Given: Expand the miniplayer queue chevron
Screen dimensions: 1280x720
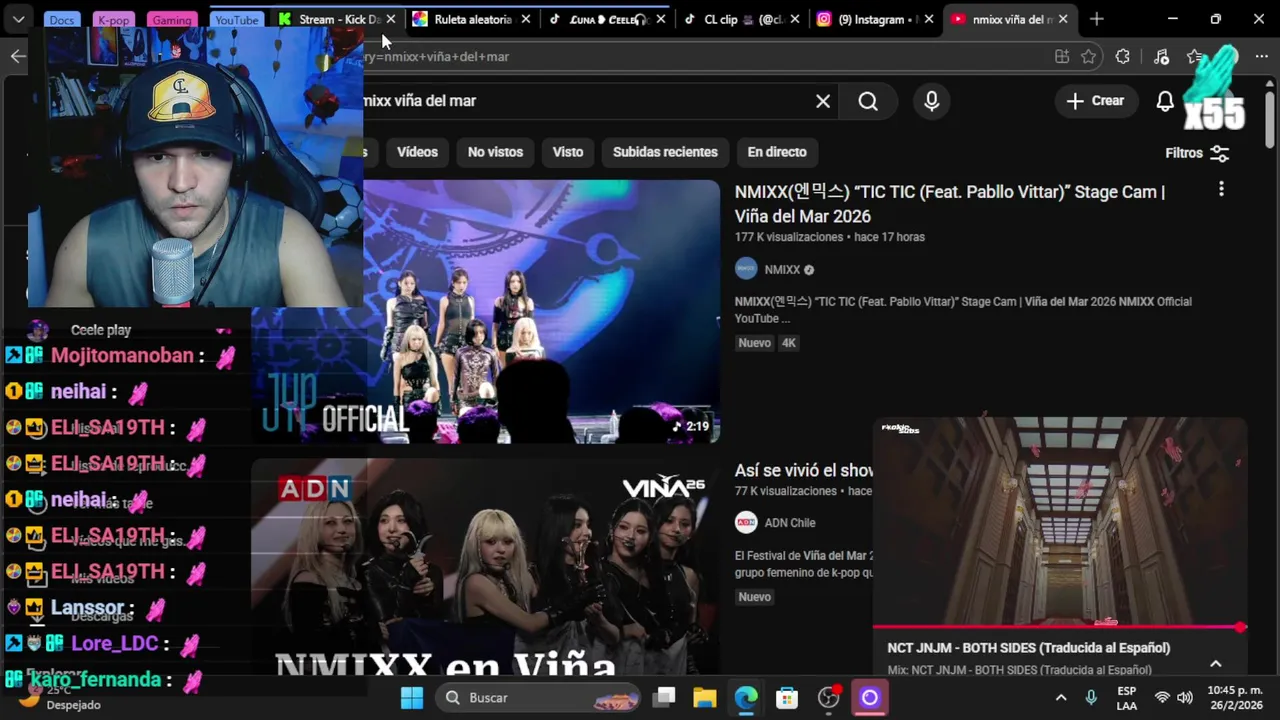Looking at the screenshot, I should pyautogui.click(x=1215, y=664).
